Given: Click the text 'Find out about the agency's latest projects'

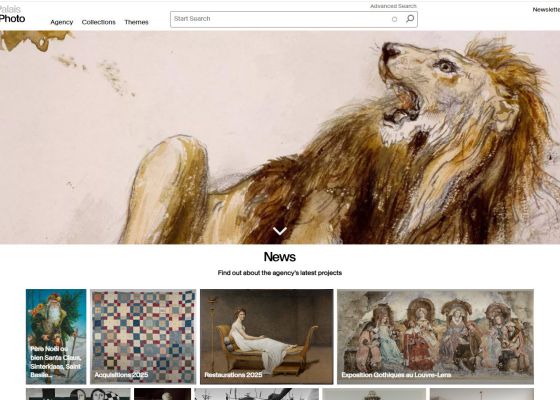Looking at the screenshot, I should (x=280, y=273).
